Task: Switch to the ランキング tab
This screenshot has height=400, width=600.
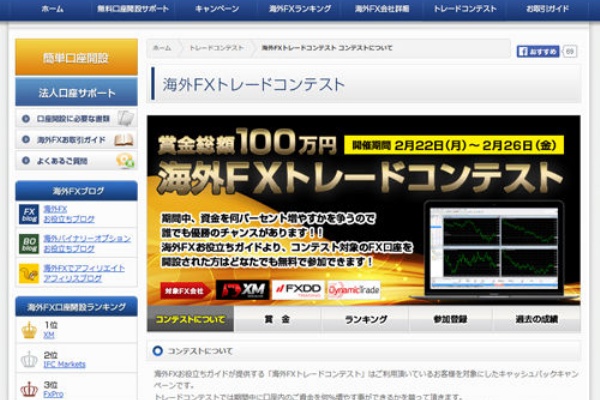Action: [365, 319]
